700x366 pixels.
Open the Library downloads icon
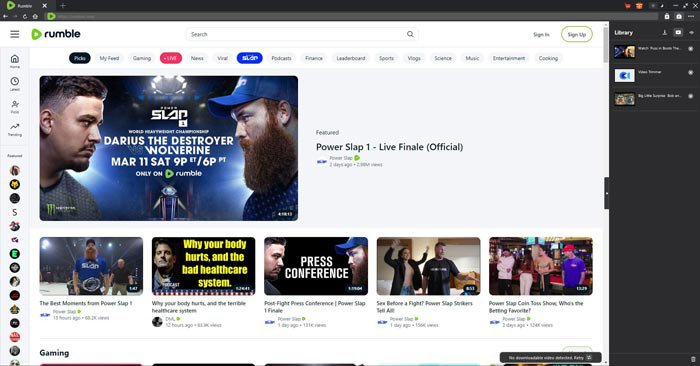tap(665, 33)
